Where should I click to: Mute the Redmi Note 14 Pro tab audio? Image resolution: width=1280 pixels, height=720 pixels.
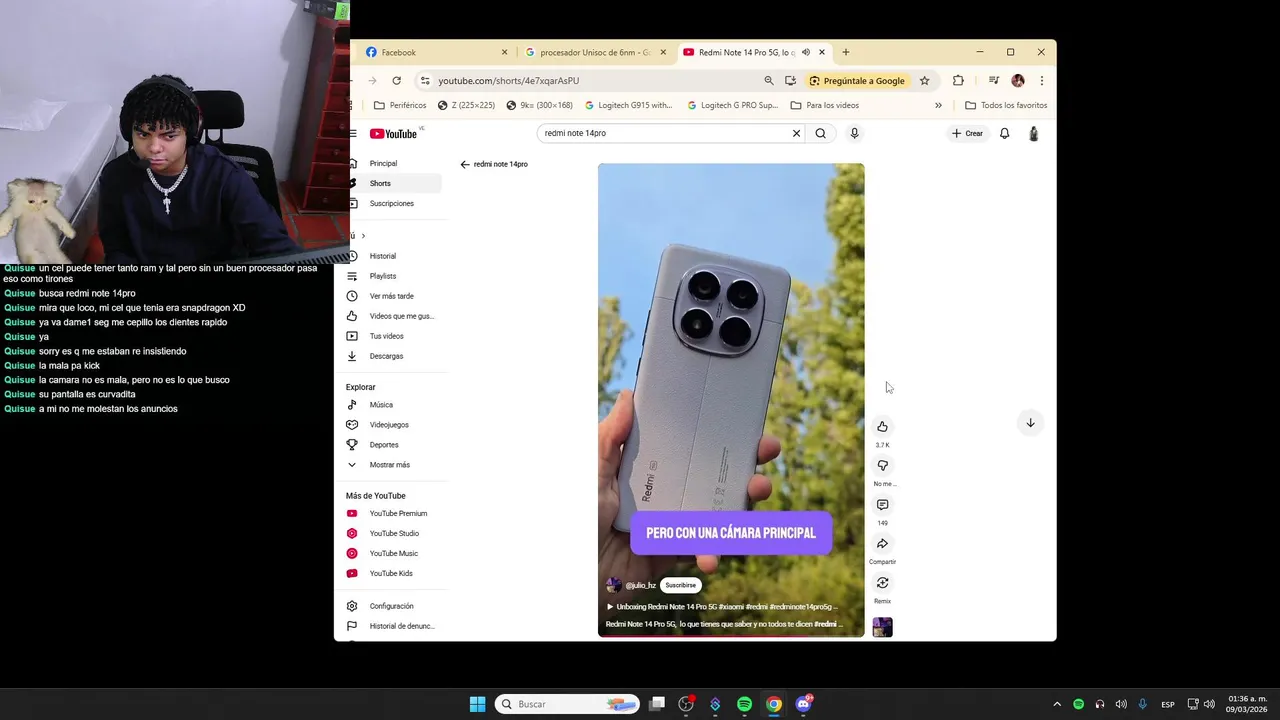pyautogui.click(x=806, y=52)
